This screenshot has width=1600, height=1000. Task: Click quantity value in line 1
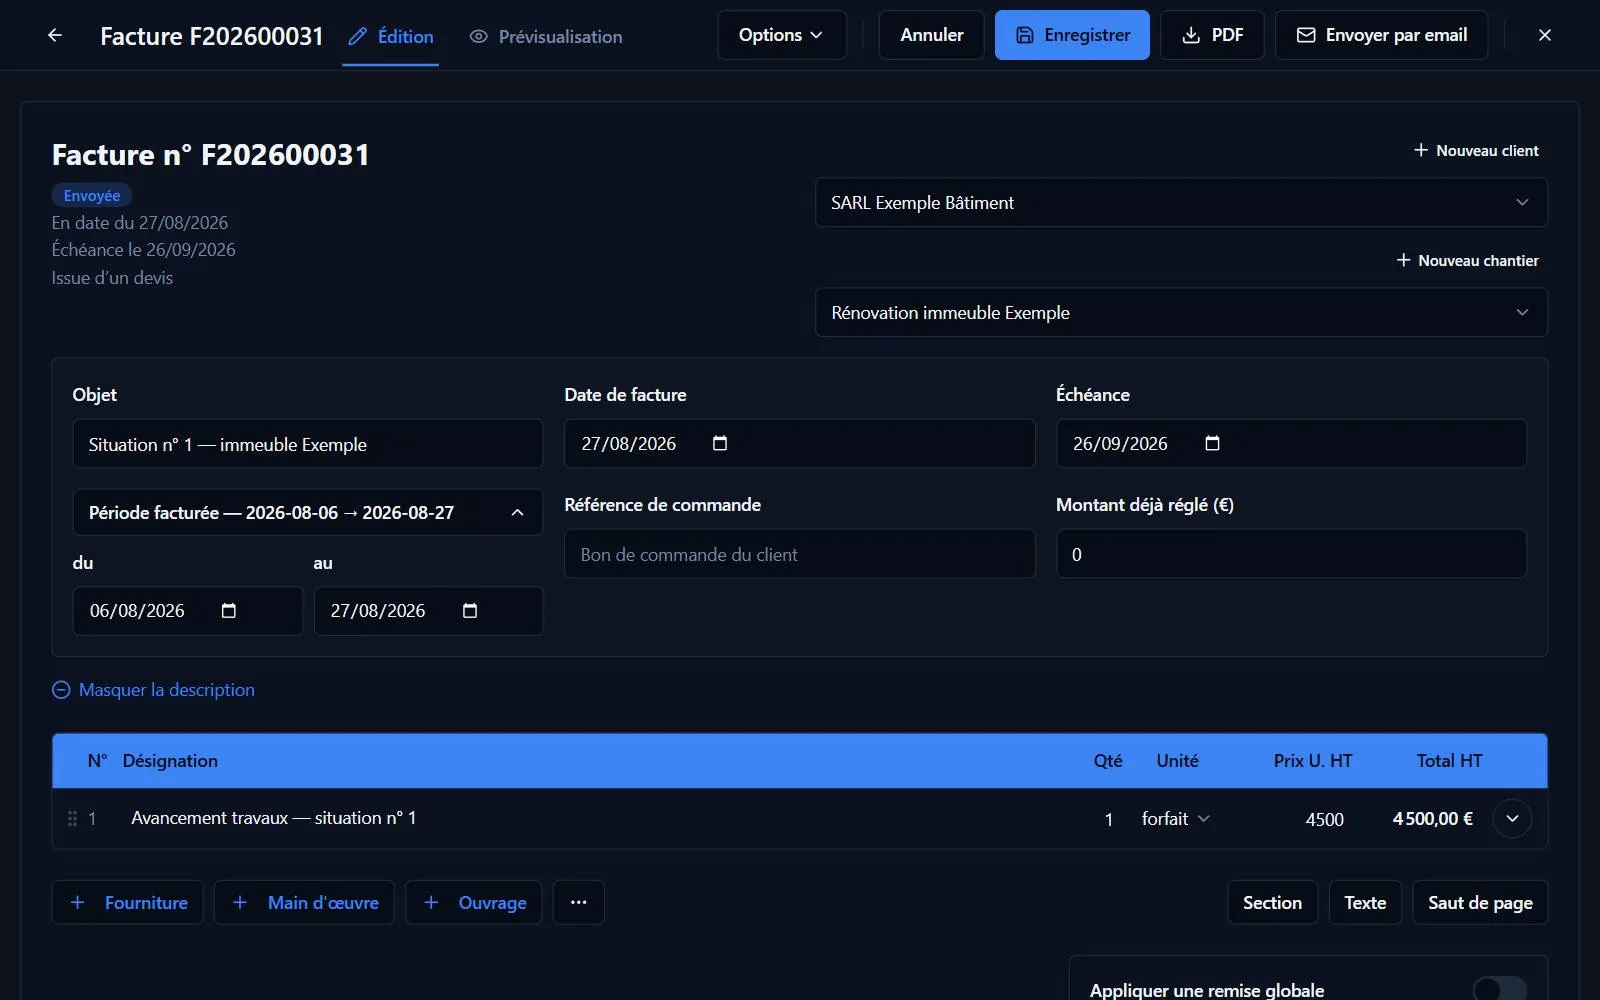click(x=1108, y=819)
